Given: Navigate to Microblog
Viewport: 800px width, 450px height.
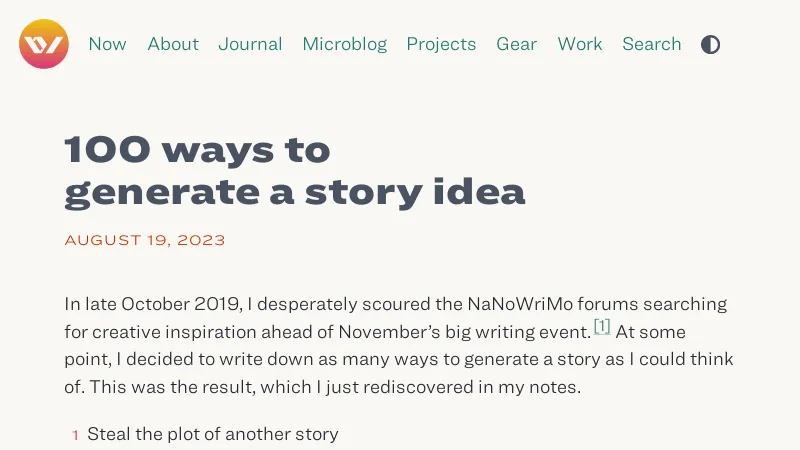Looking at the screenshot, I should (344, 44).
